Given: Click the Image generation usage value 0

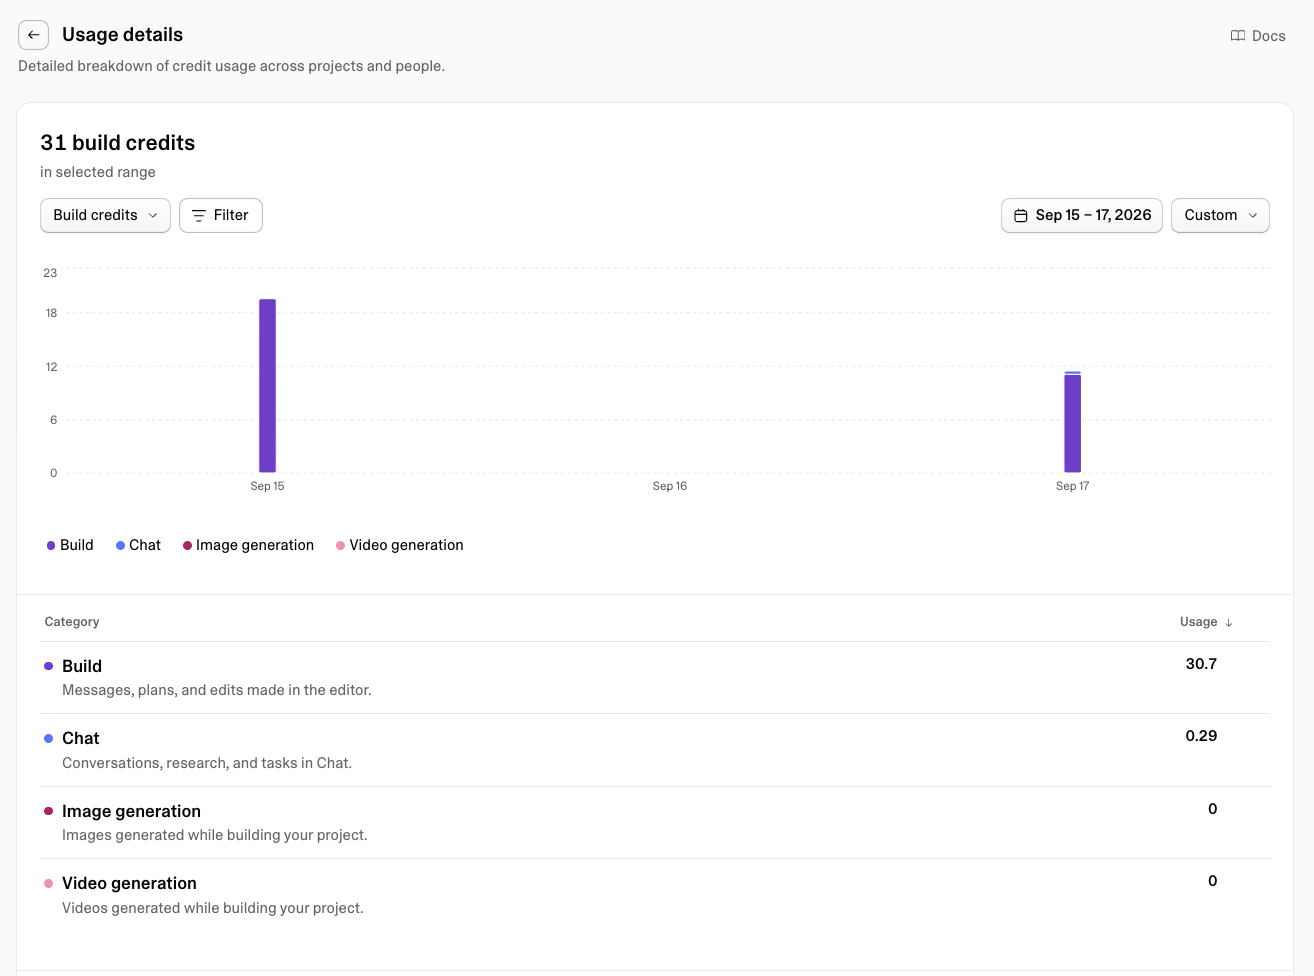Looking at the screenshot, I should point(1212,809).
